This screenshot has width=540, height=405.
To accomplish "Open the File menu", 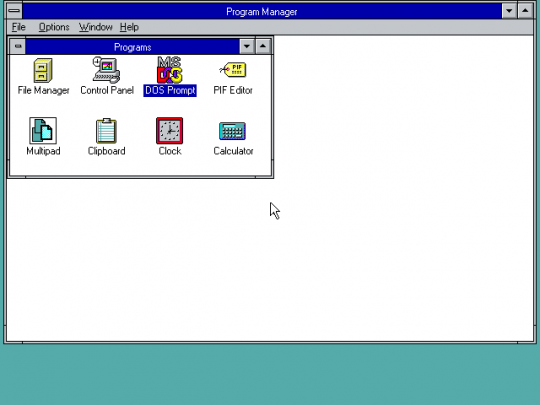I will (19, 27).
